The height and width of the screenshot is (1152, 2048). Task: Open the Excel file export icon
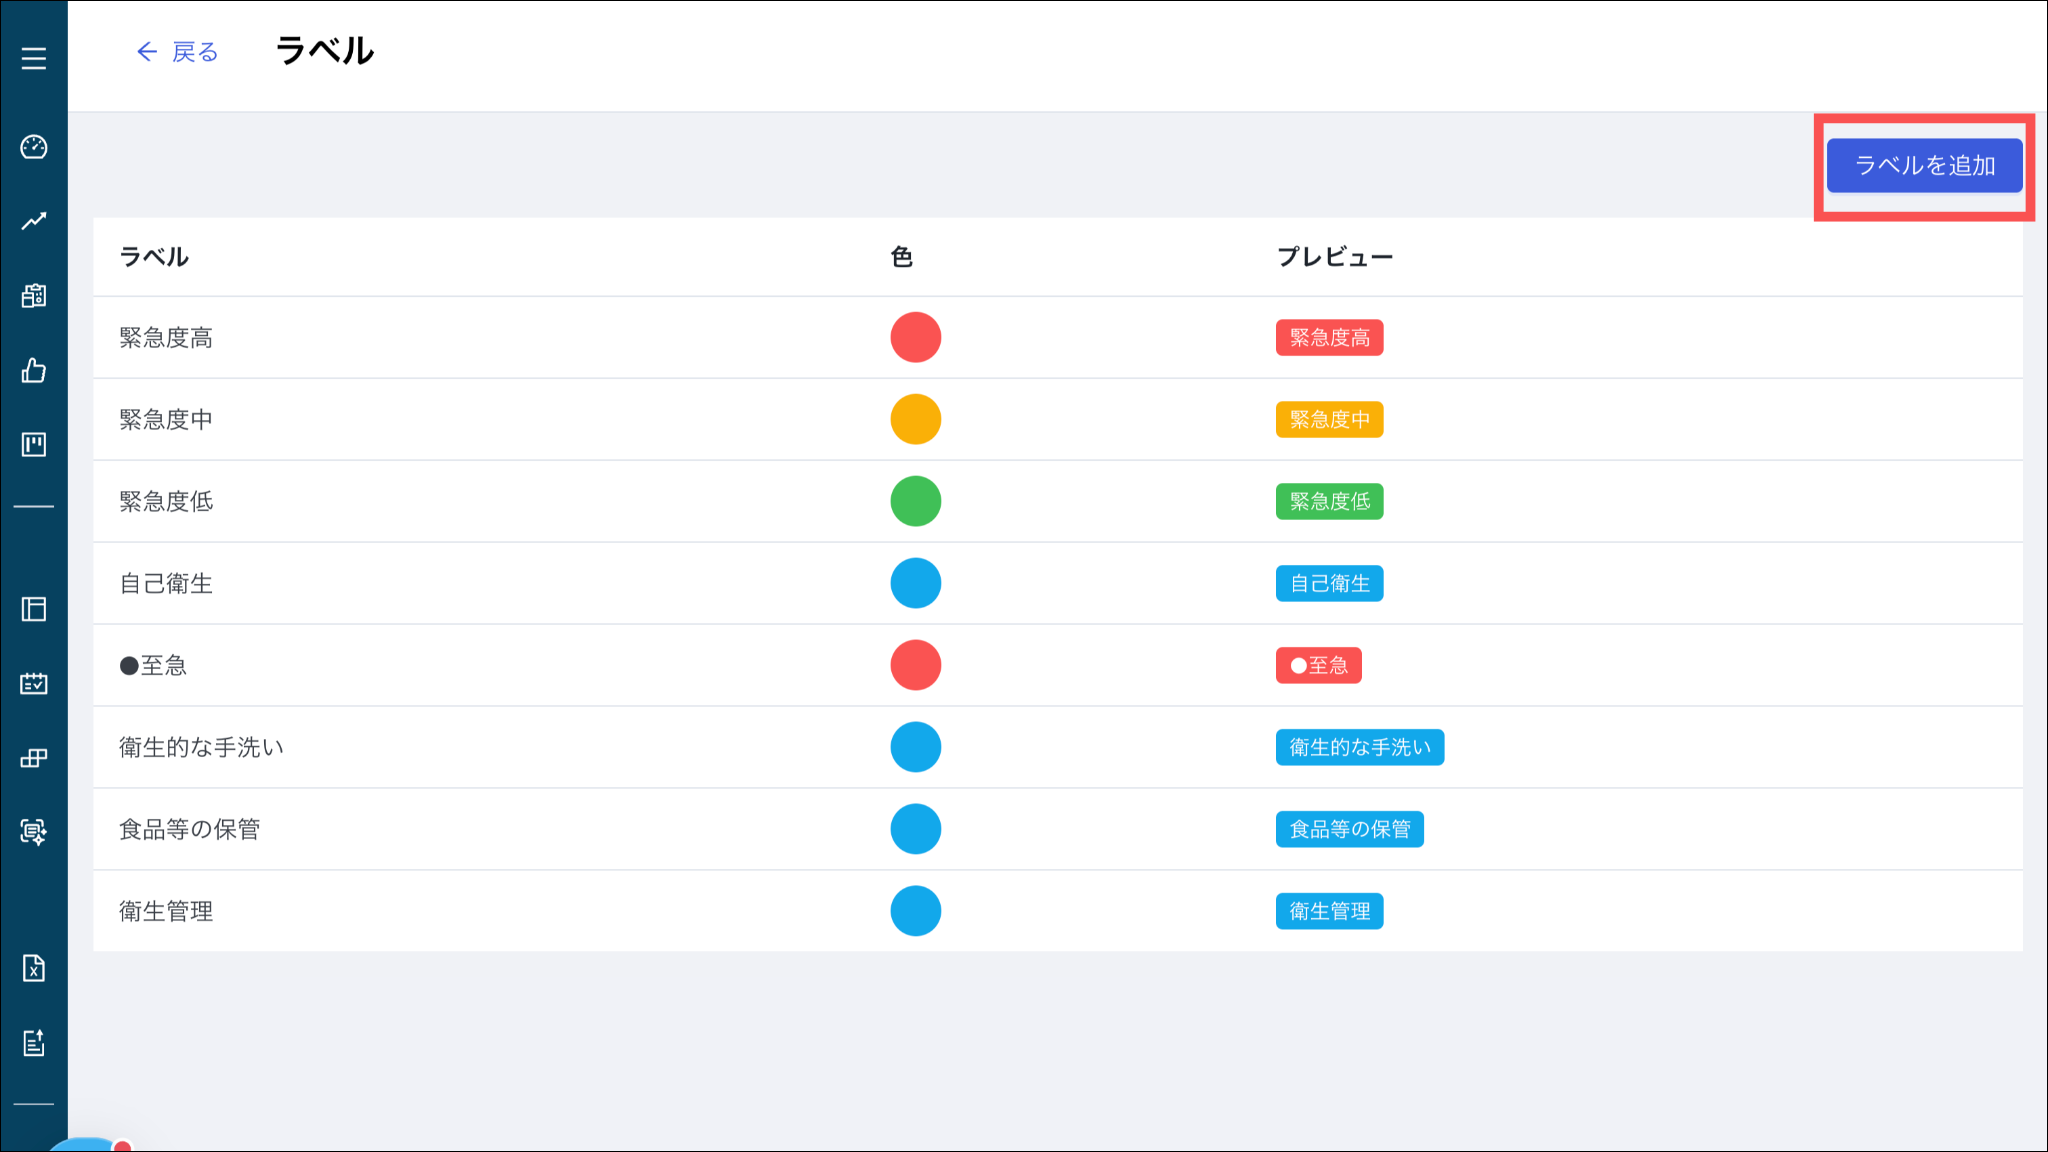[x=34, y=968]
